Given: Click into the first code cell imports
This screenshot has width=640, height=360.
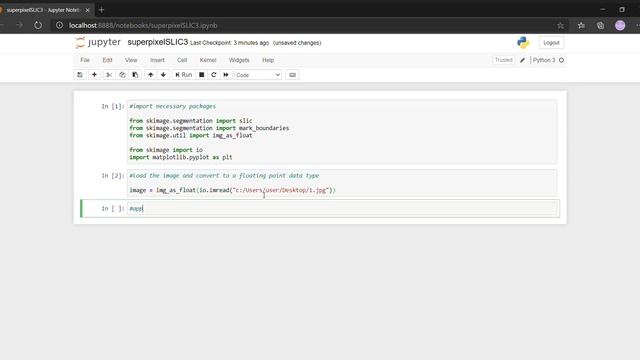Looking at the screenshot, I should 342,131.
